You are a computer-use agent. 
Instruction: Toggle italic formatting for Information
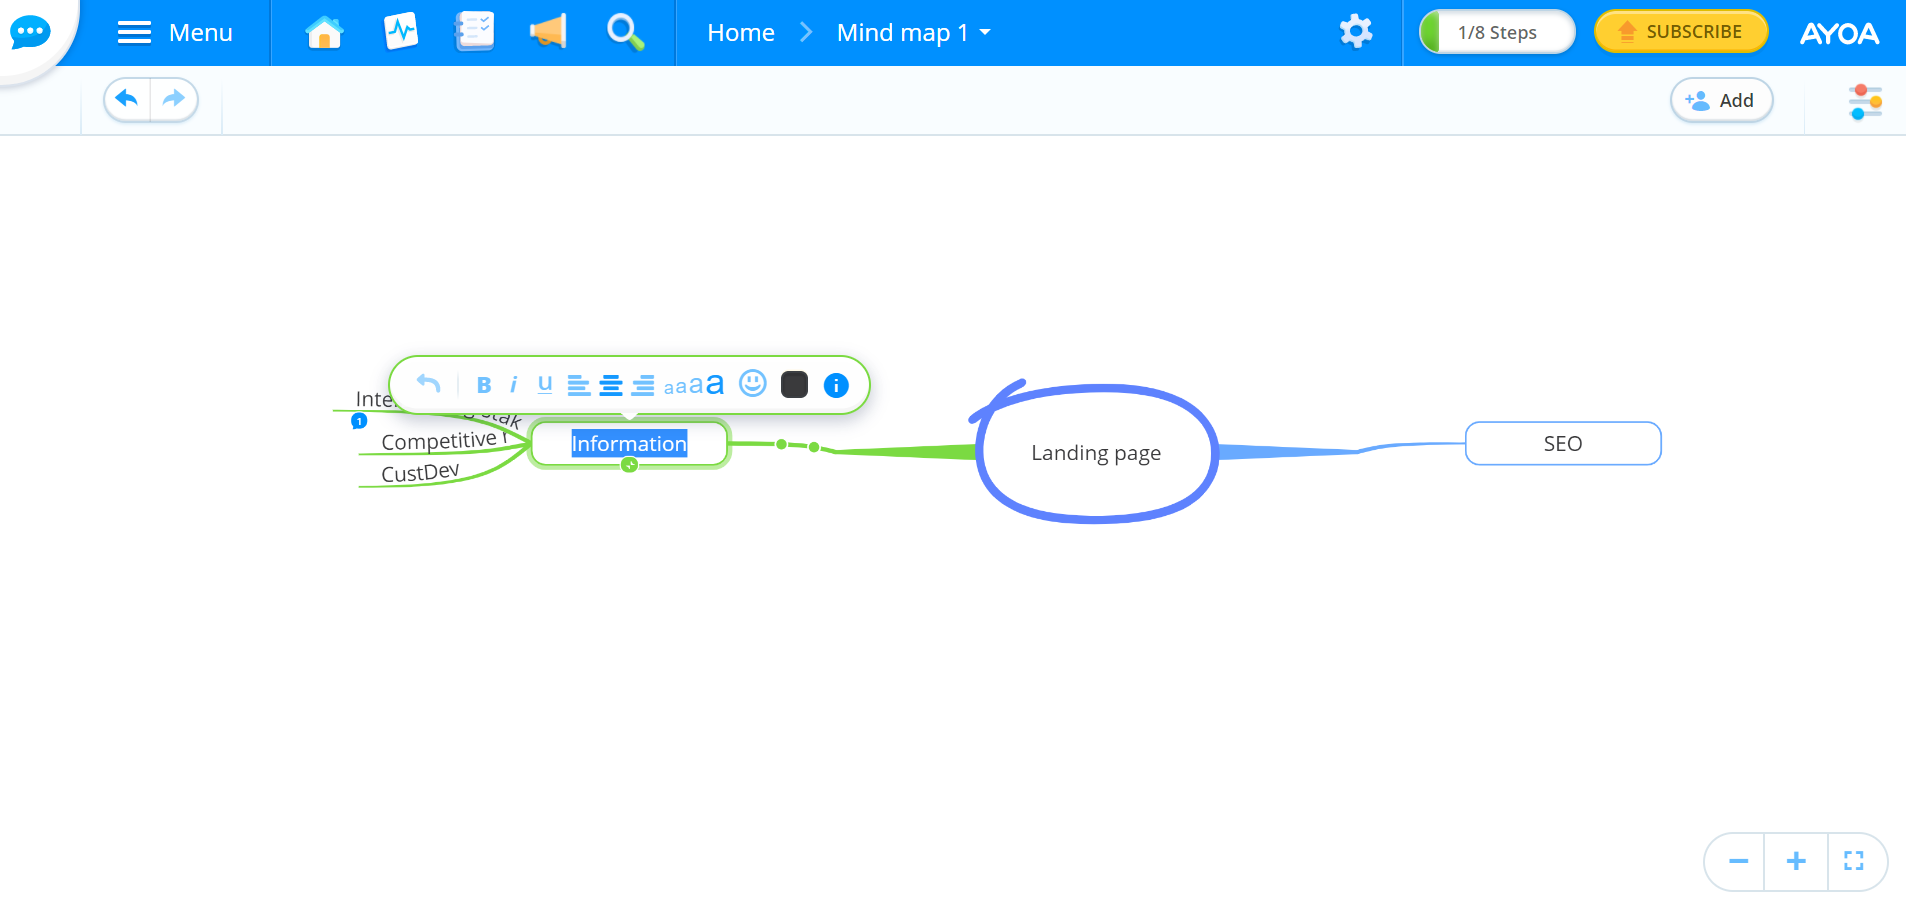[513, 384]
